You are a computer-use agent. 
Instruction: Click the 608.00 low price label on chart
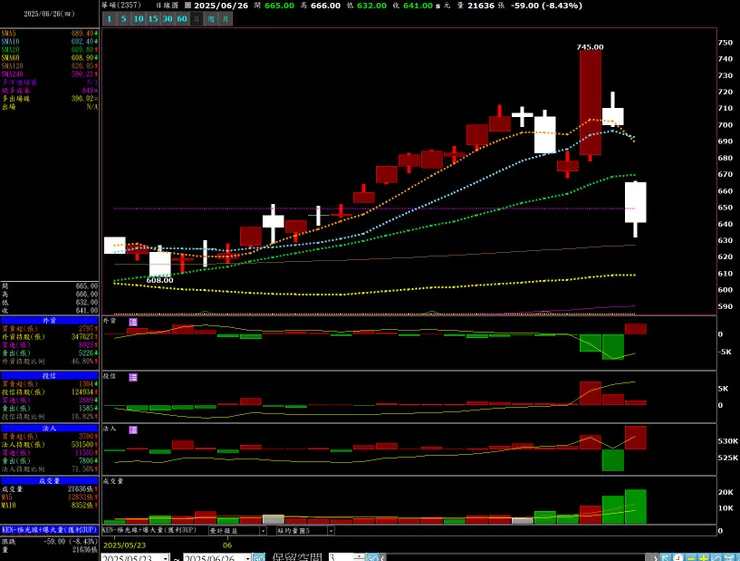click(160, 280)
